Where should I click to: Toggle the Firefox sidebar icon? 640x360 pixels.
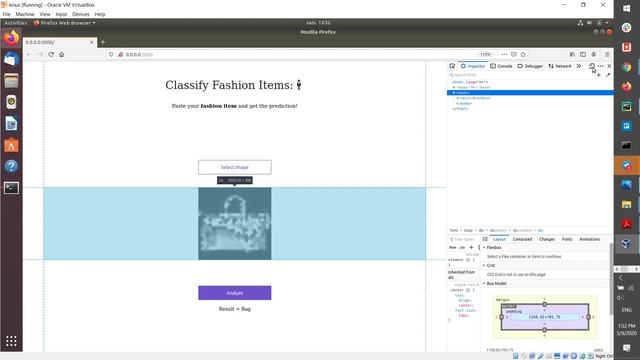[583, 54]
